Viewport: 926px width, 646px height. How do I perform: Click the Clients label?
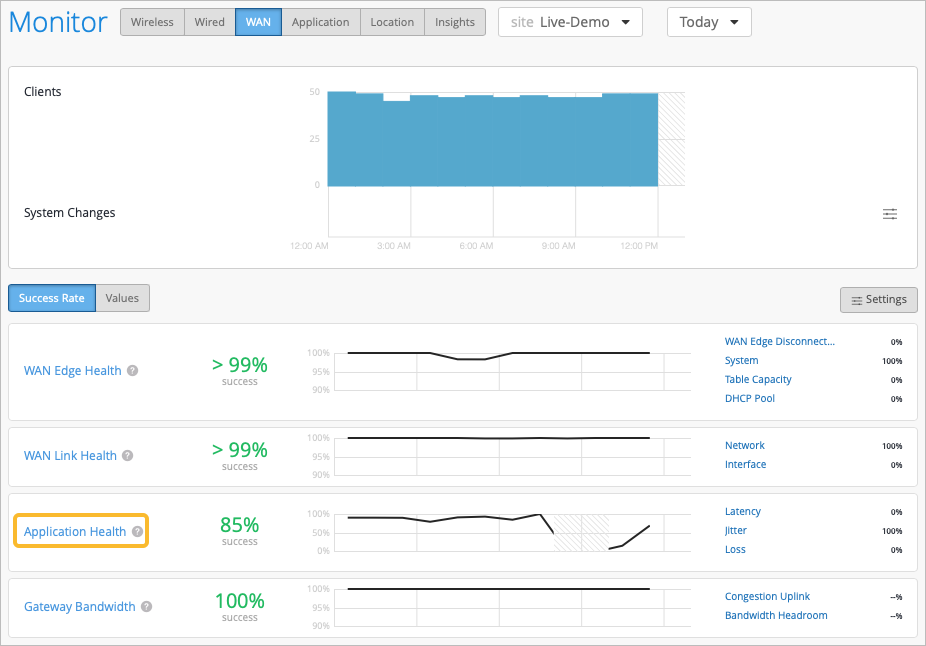(43, 92)
